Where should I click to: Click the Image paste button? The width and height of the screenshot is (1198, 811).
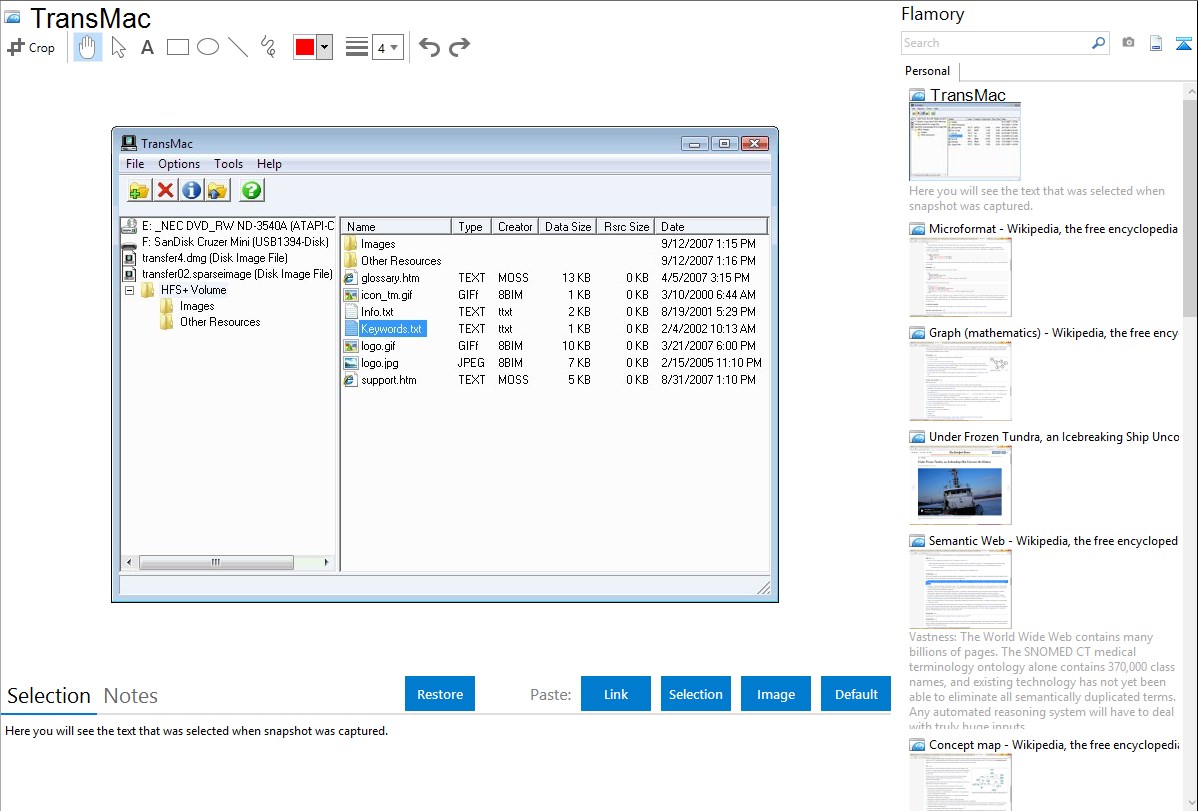click(776, 694)
